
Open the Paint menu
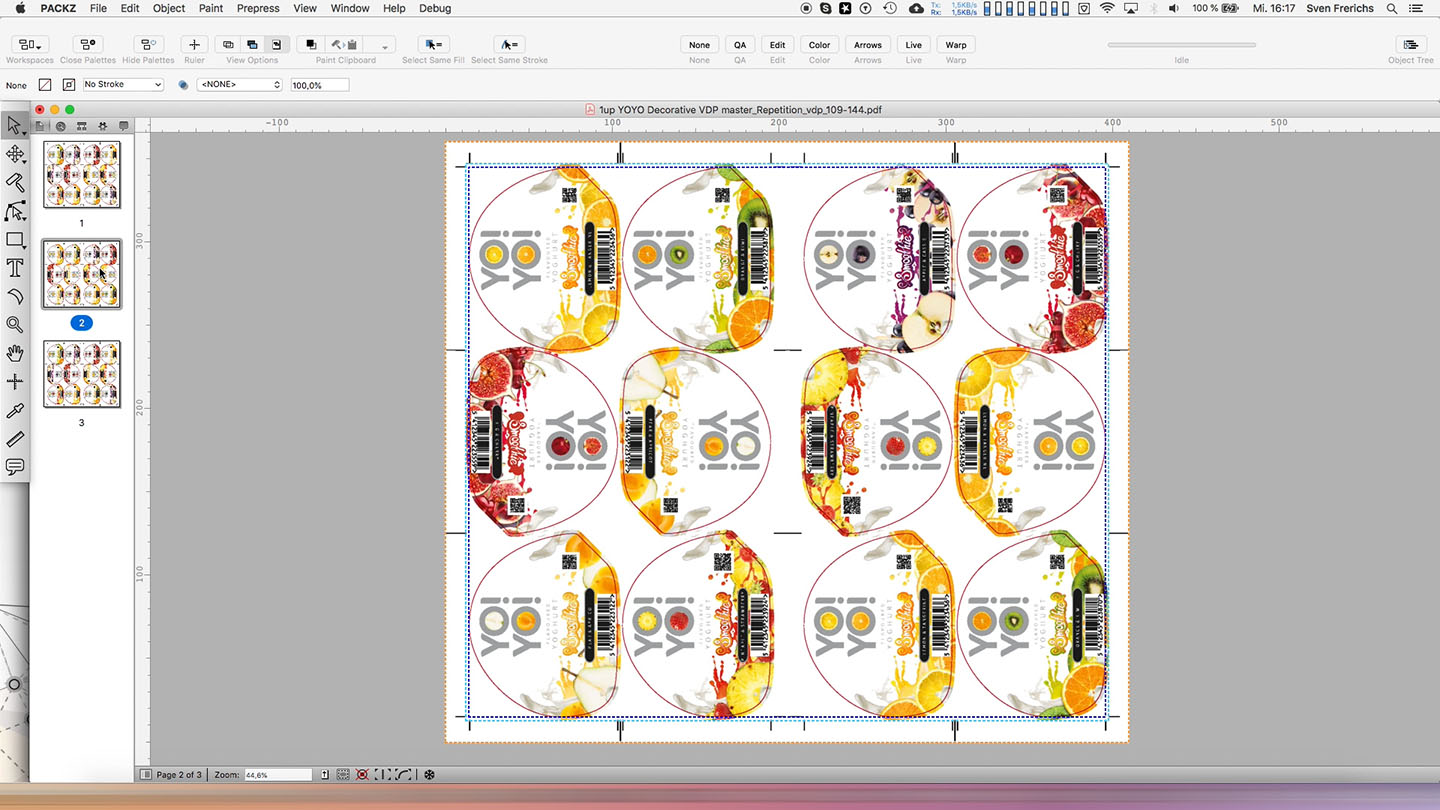[211, 8]
